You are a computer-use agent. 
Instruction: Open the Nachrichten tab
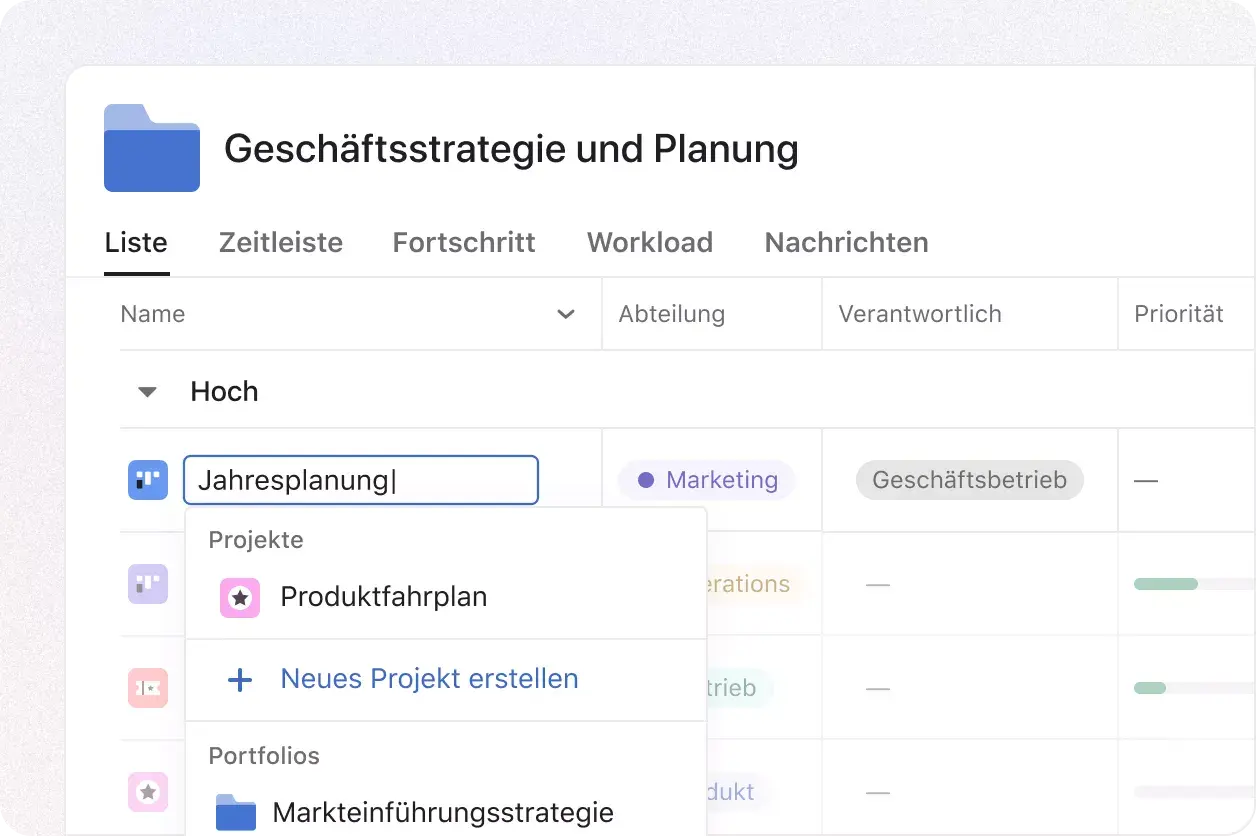(x=845, y=242)
